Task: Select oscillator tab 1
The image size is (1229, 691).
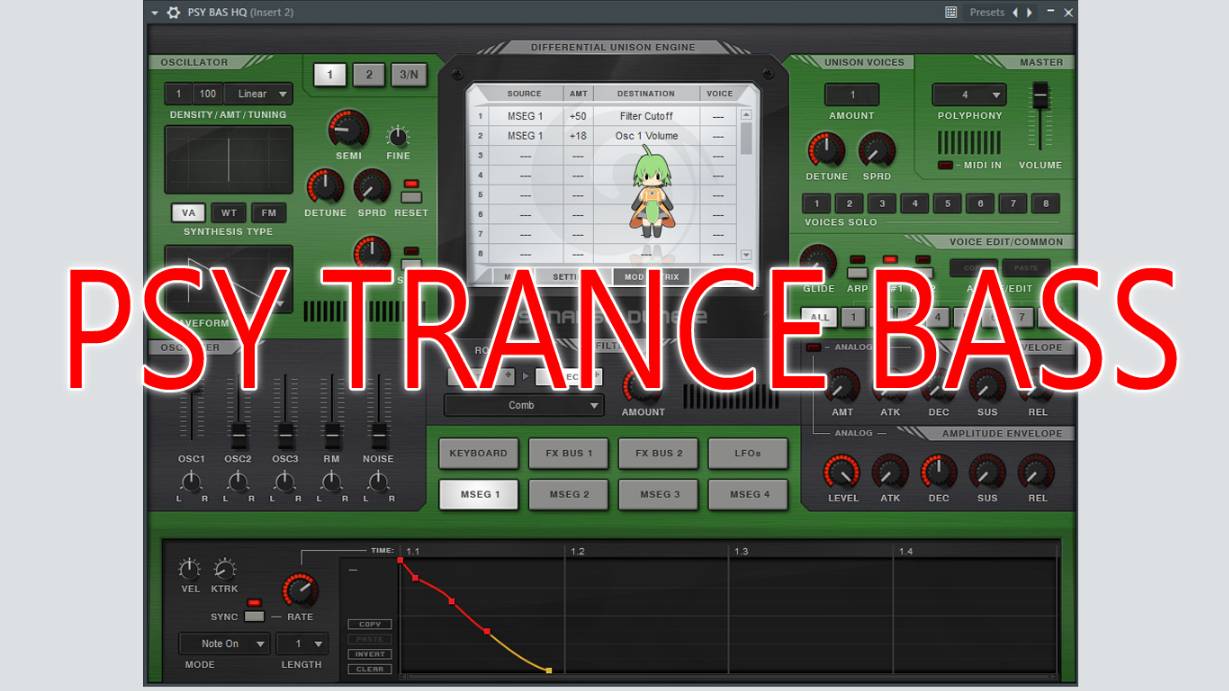Action: click(x=330, y=74)
